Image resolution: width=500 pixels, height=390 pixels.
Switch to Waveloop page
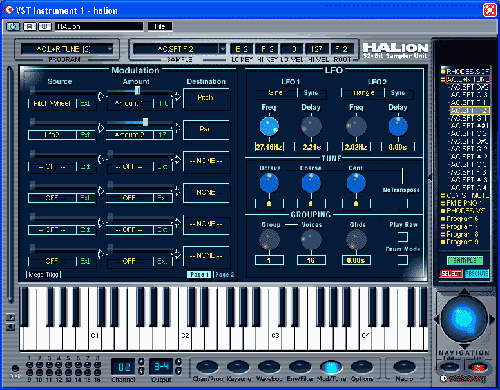[x=269, y=367]
